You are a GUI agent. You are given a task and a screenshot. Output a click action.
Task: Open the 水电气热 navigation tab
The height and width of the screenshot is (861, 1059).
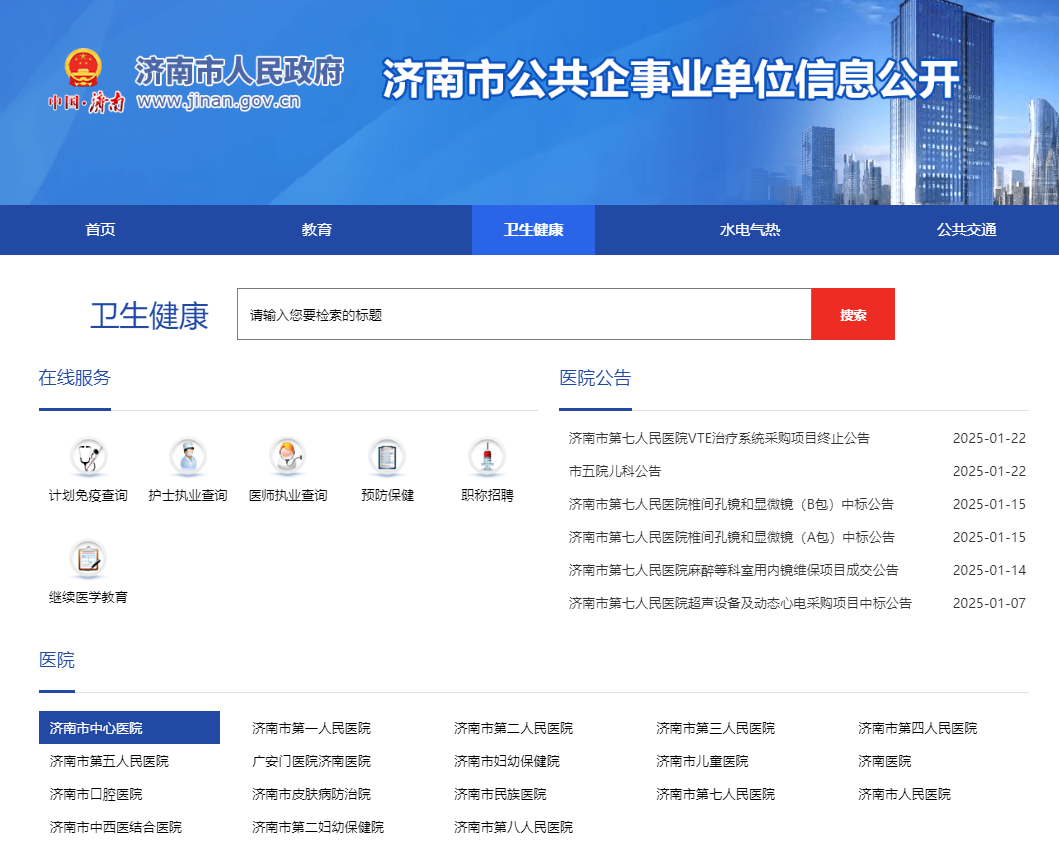click(750, 230)
